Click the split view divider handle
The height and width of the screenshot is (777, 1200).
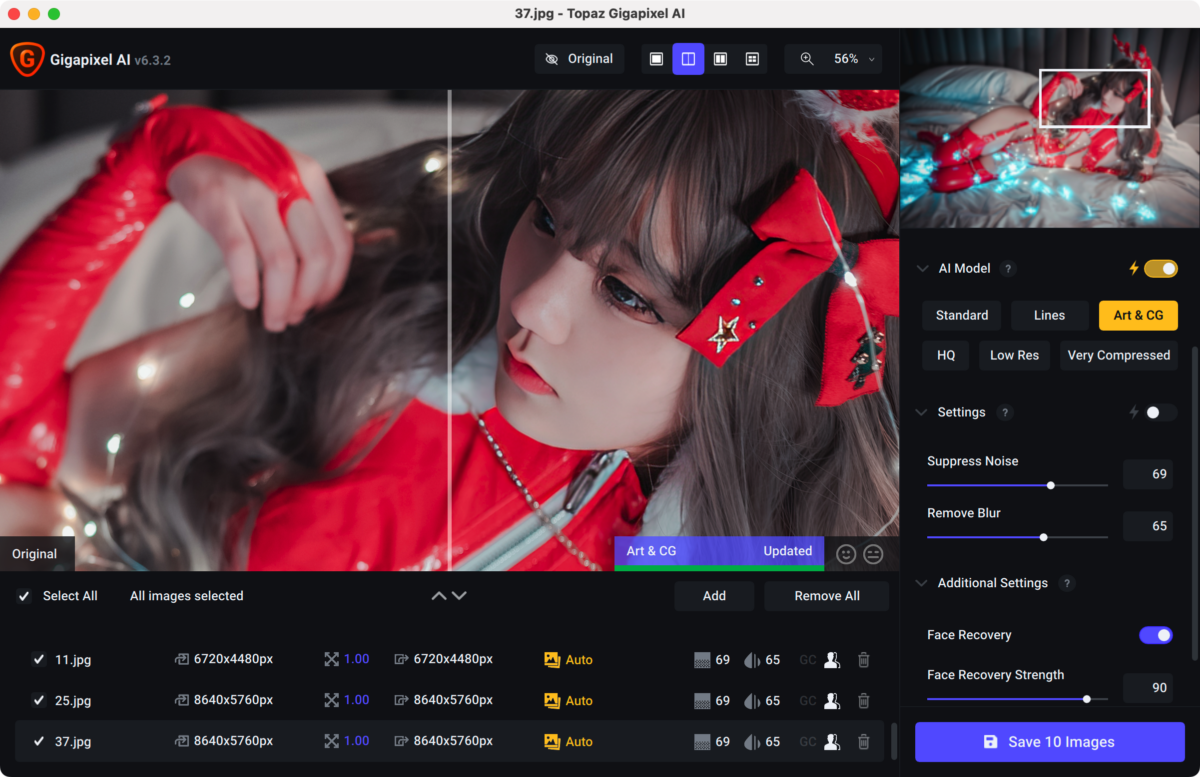[450, 330]
